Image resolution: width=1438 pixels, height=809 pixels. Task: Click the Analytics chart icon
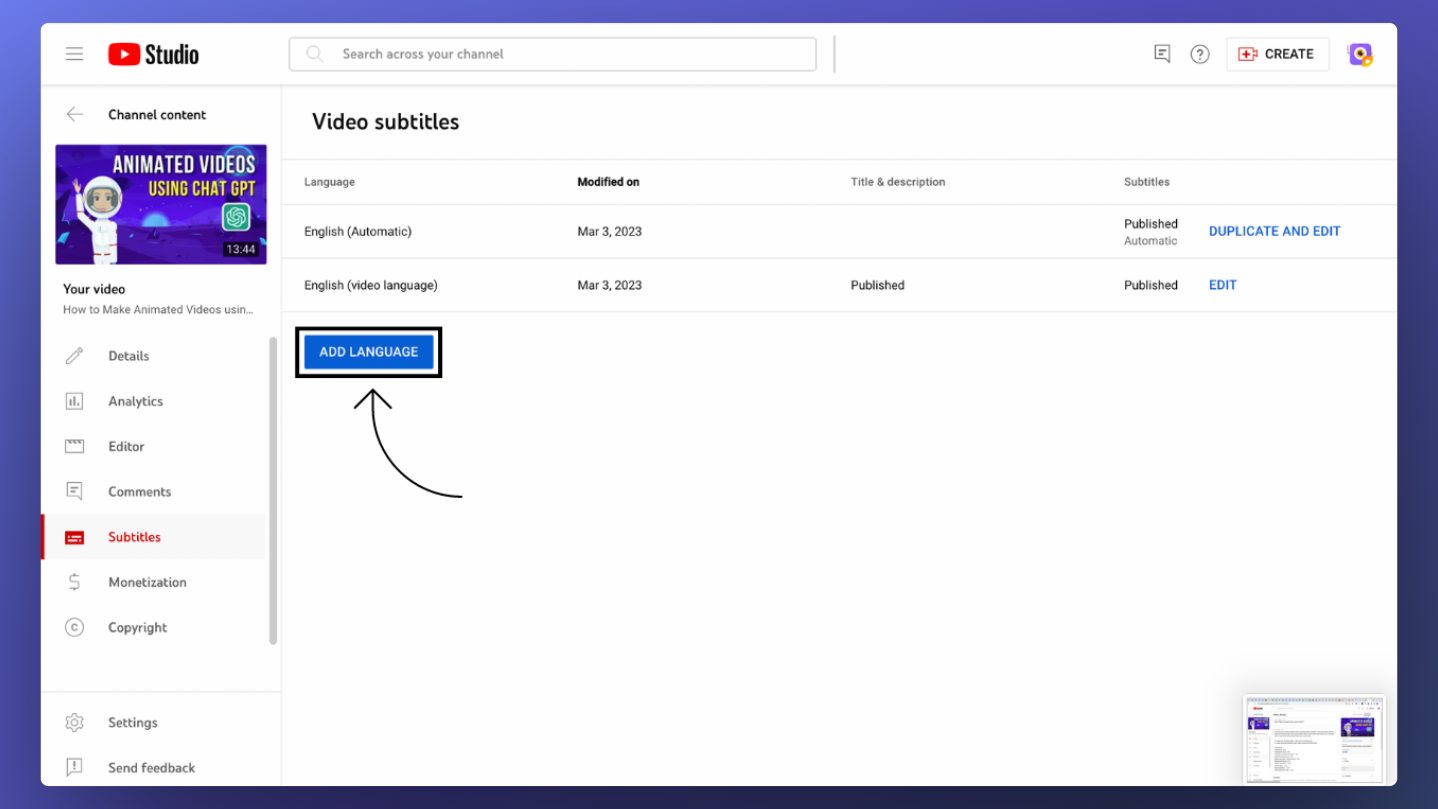pos(74,401)
